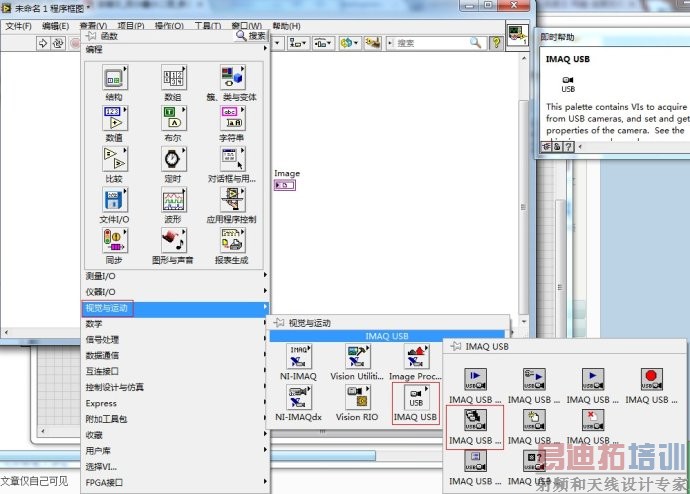Select the 数学 palette category
Image resolution: width=690 pixels, height=494 pixels.
click(x=176, y=324)
